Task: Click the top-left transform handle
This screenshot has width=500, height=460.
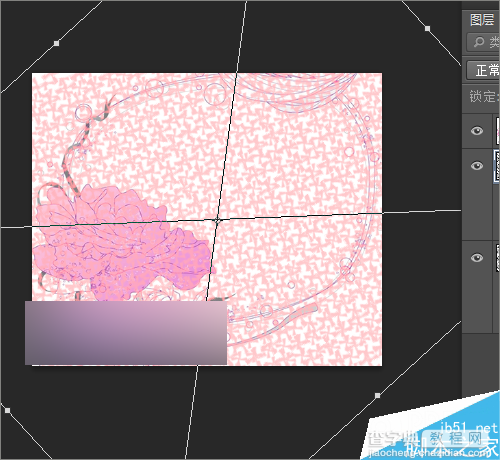Action: pos(57,43)
